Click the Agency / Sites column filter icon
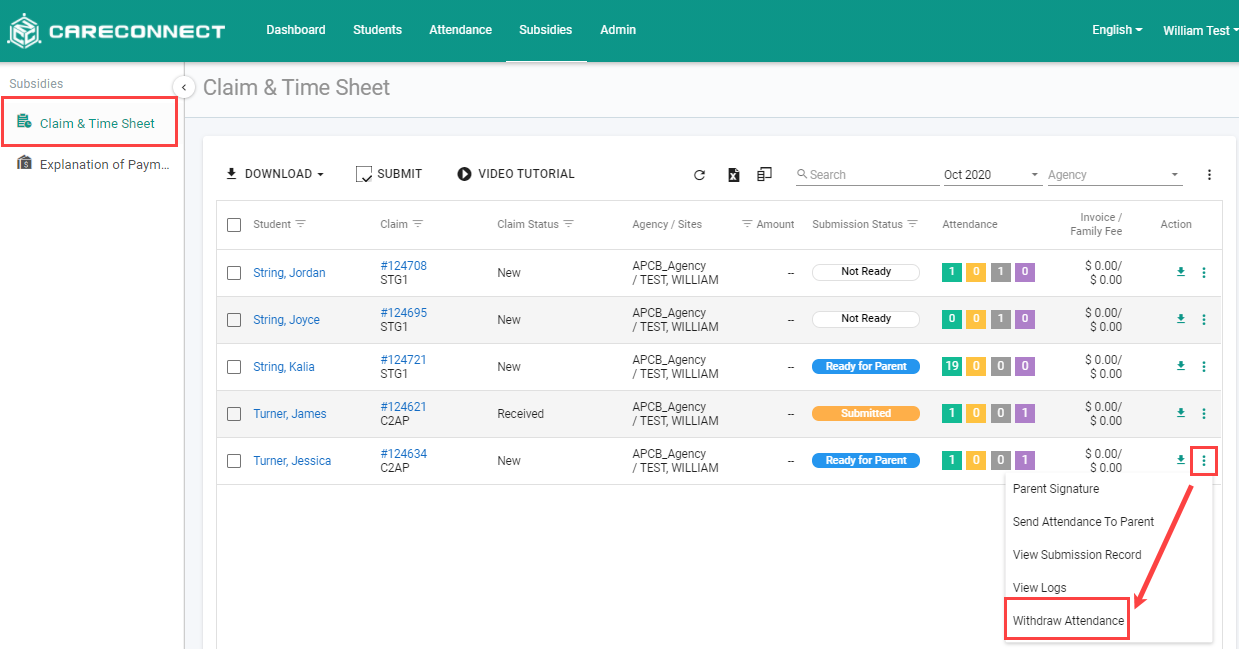Viewport: 1239px width, 649px height. [x=747, y=224]
